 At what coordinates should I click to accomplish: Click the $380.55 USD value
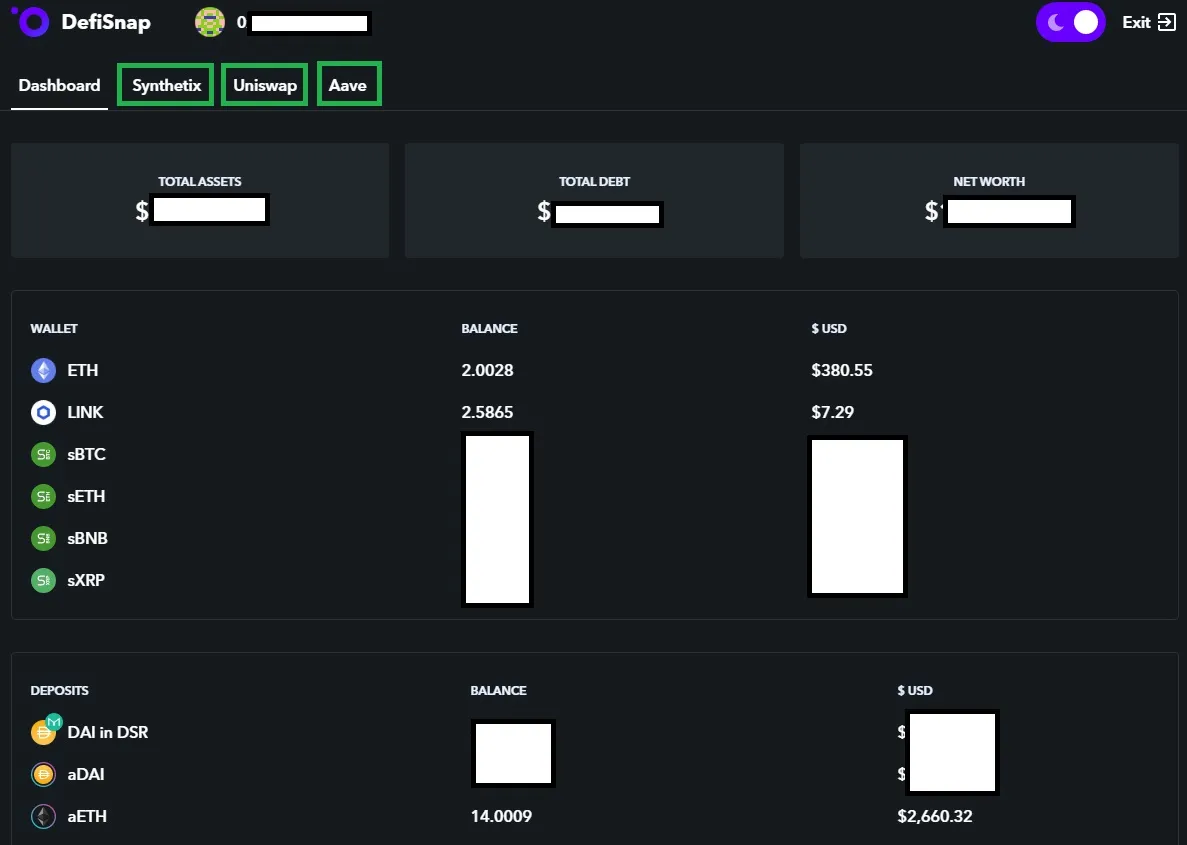point(842,370)
